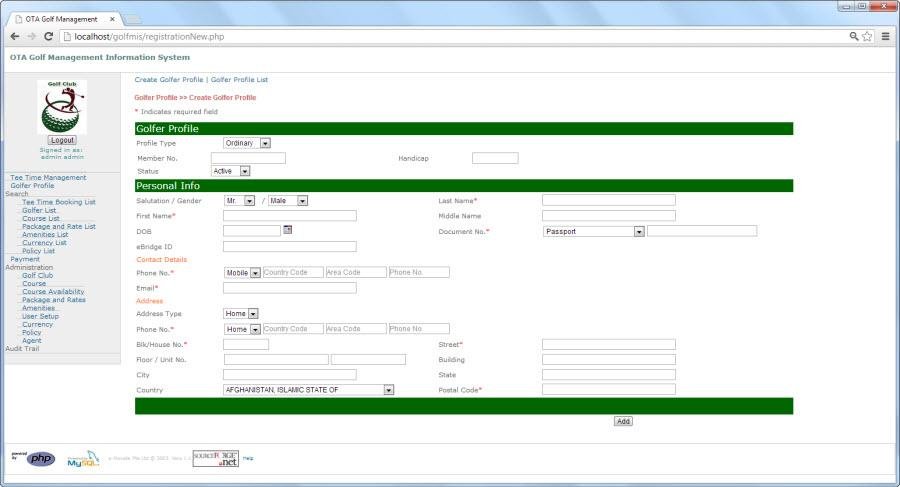Click the browser address bar URL
The width and height of the screenshot is (900, 487).
(x=149, y=36)
